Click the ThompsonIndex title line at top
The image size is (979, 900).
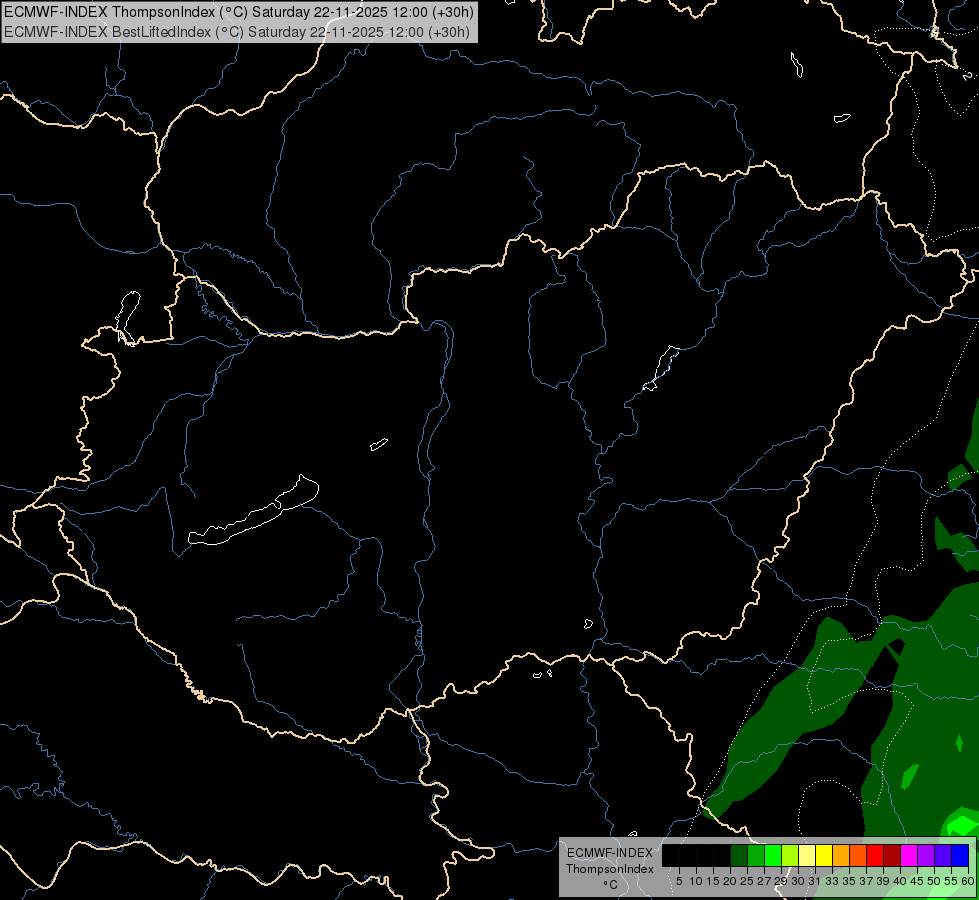239,12
